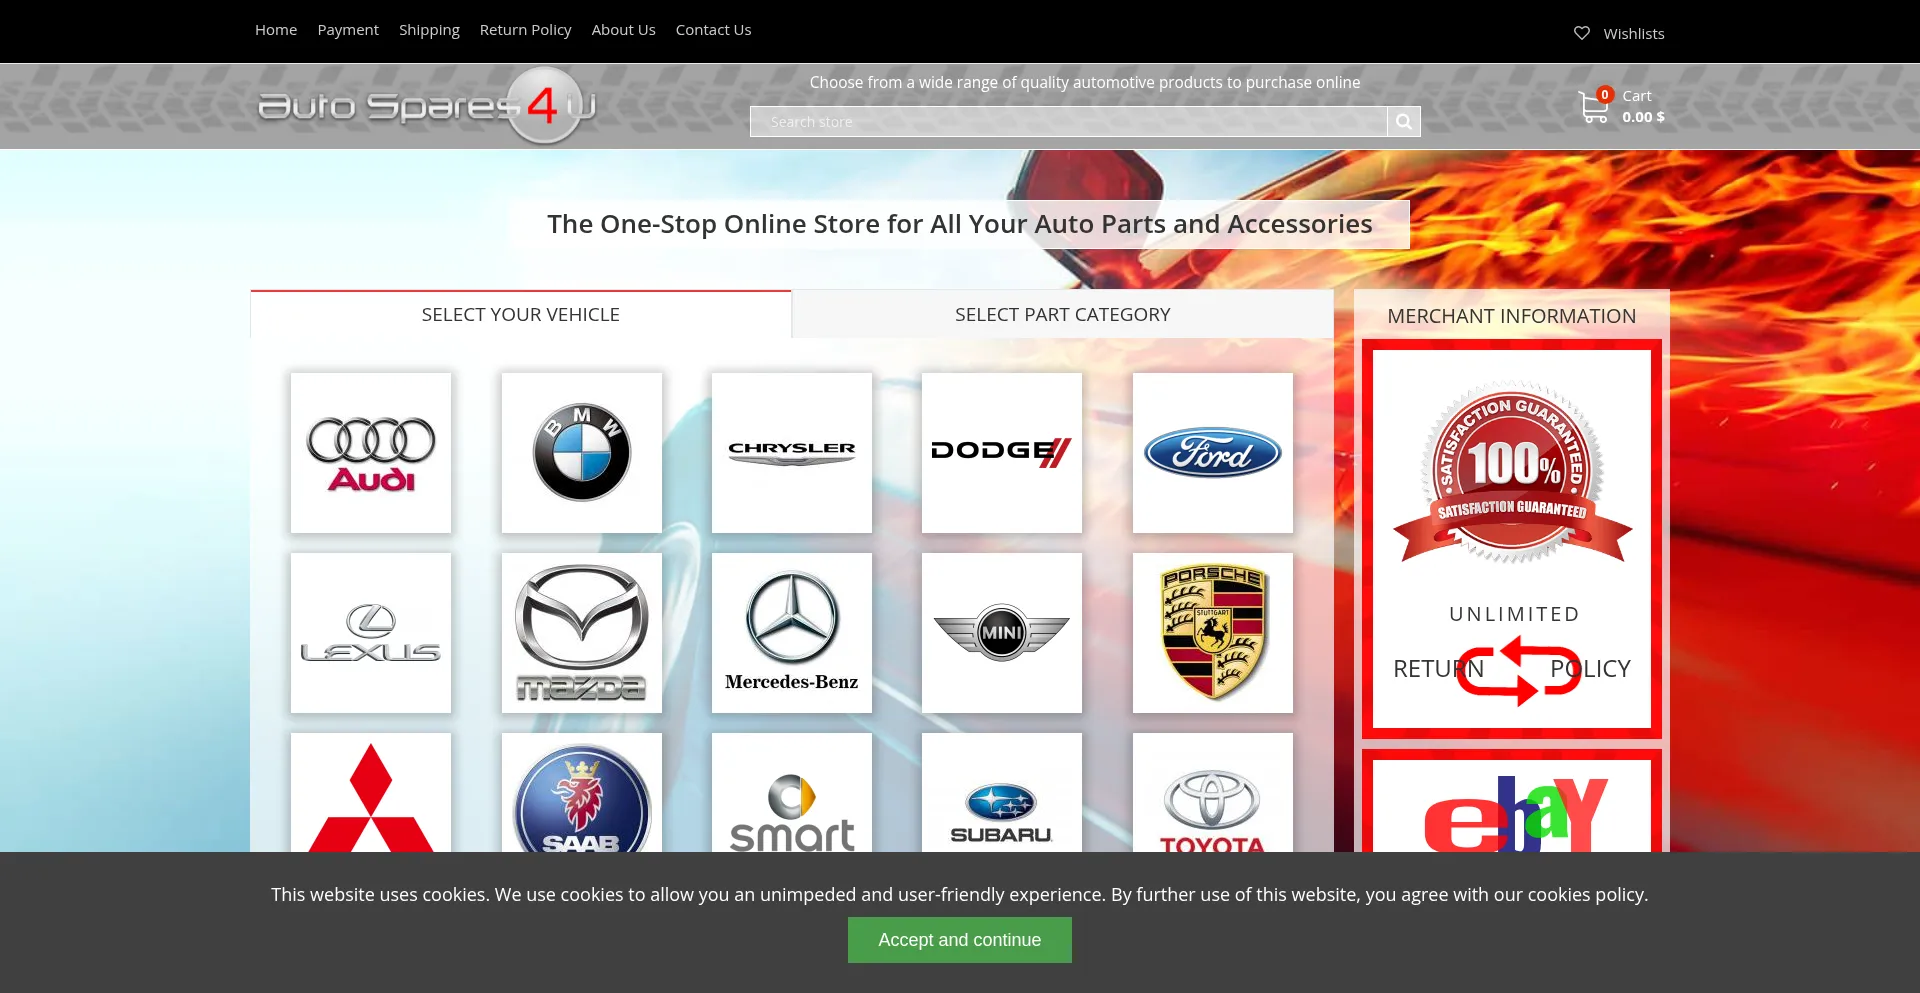Click the Dodge brand logo
1920x993 pixels.
(1001, 453)
